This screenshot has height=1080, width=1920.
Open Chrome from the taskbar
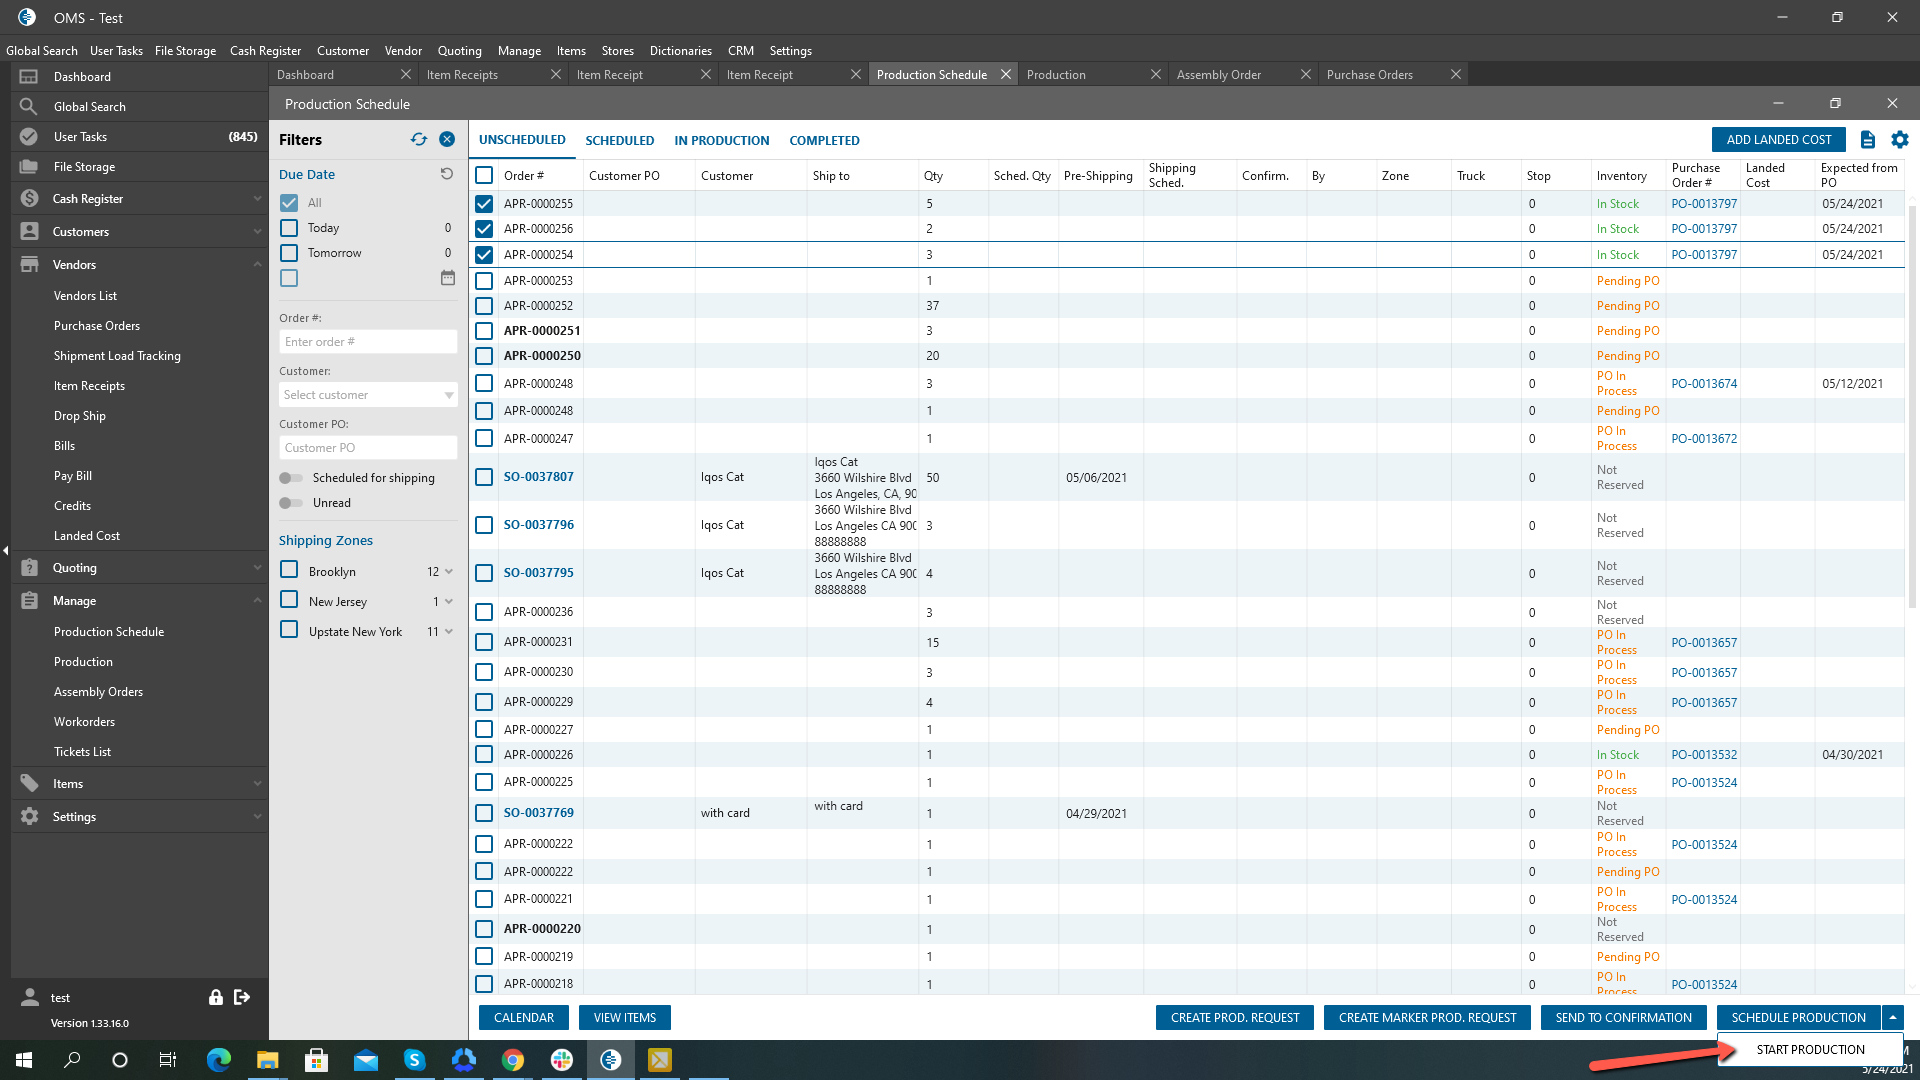coord(513,1060)
